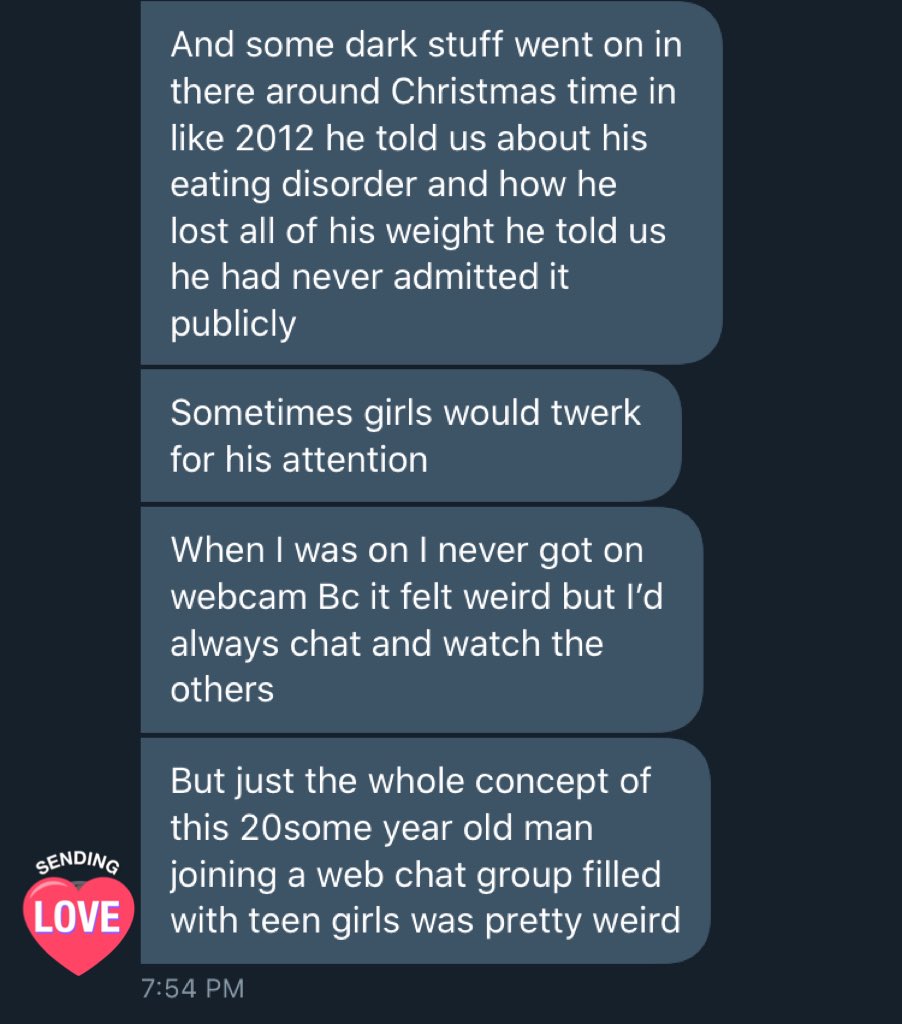Select the message about never getting on webcam

420,619
